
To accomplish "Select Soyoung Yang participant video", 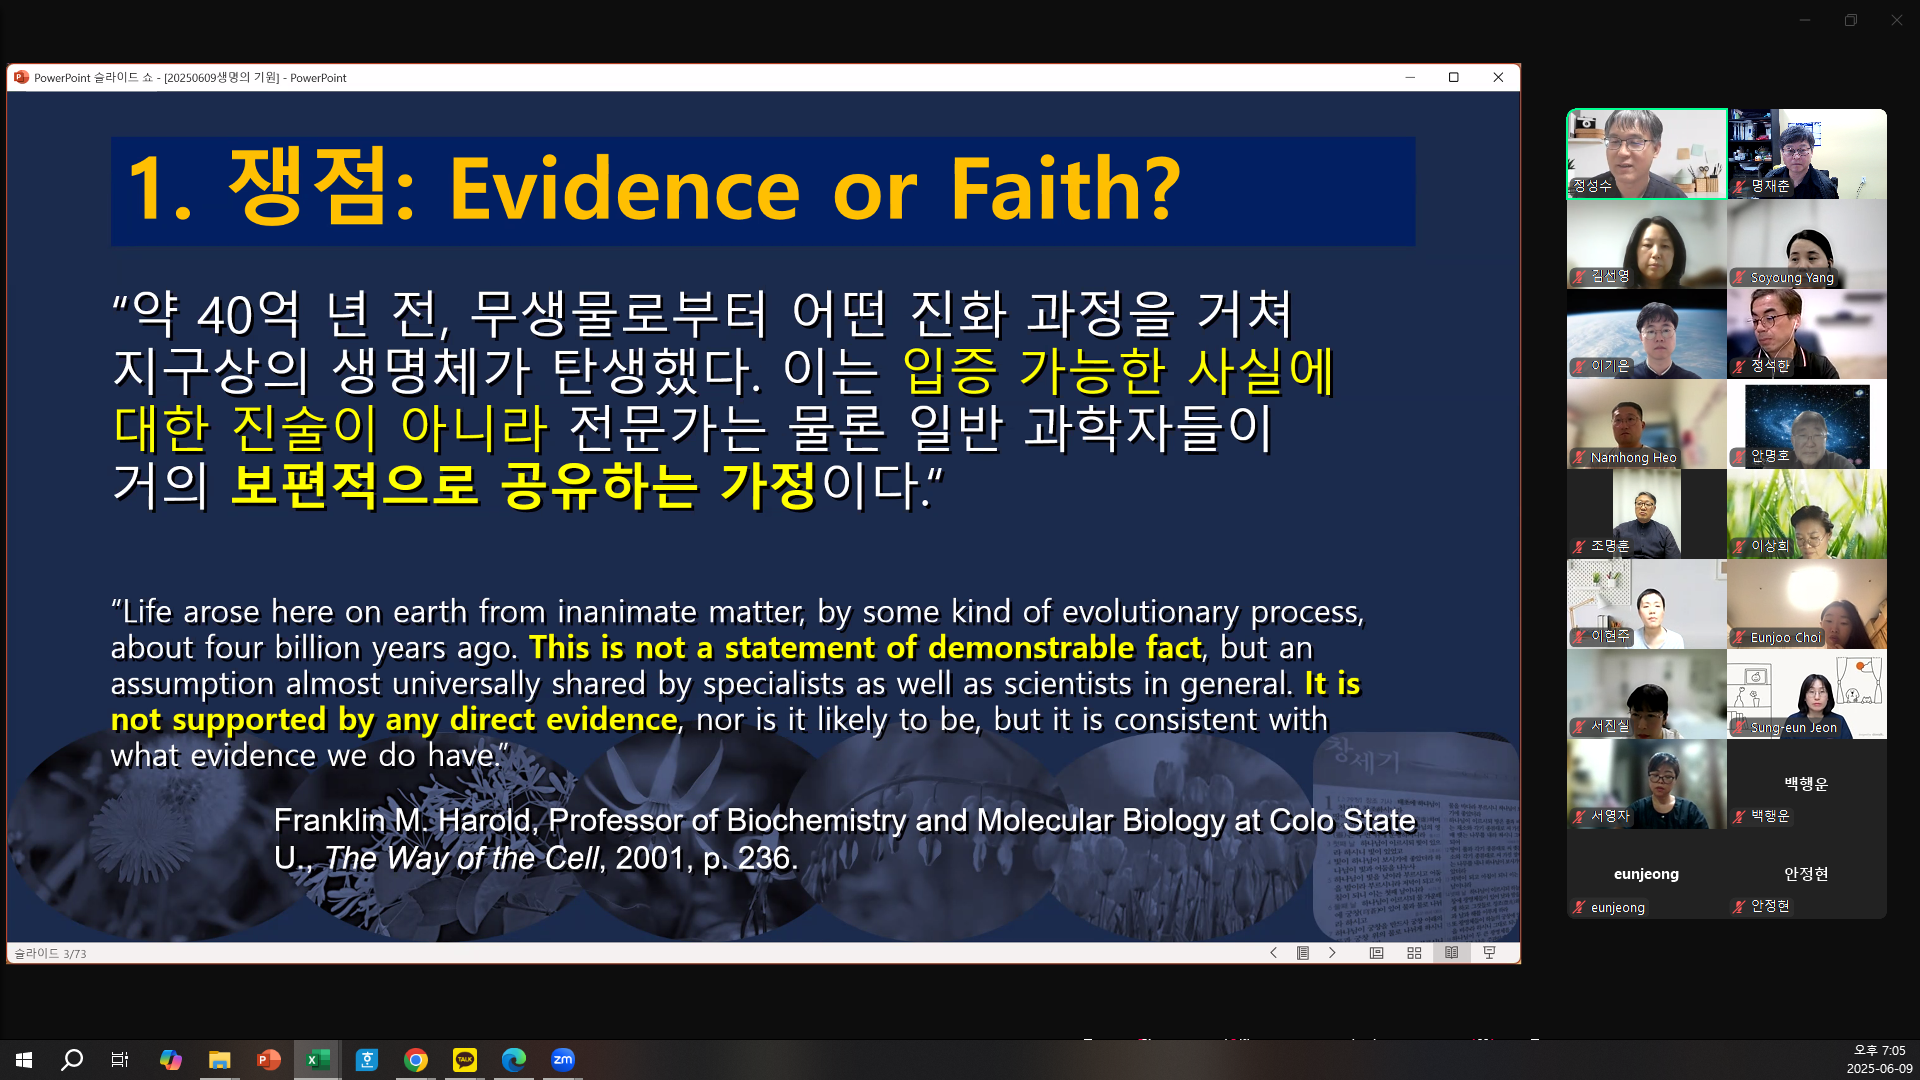I will pyautogui.click(x=1806, y=244).
